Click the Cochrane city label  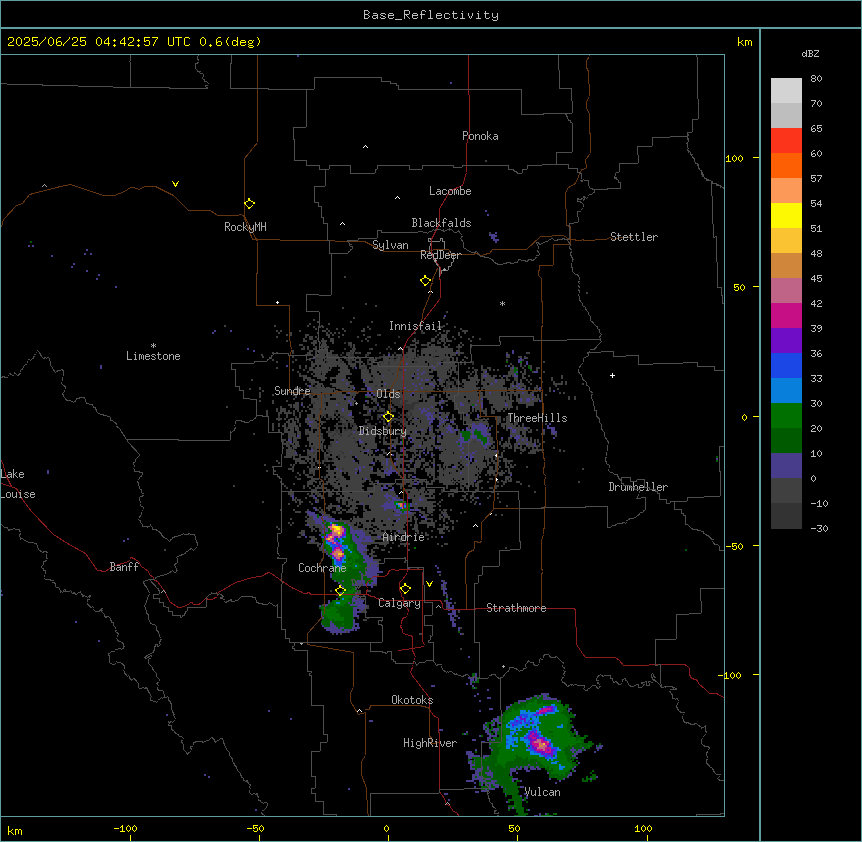click(322, 568)
